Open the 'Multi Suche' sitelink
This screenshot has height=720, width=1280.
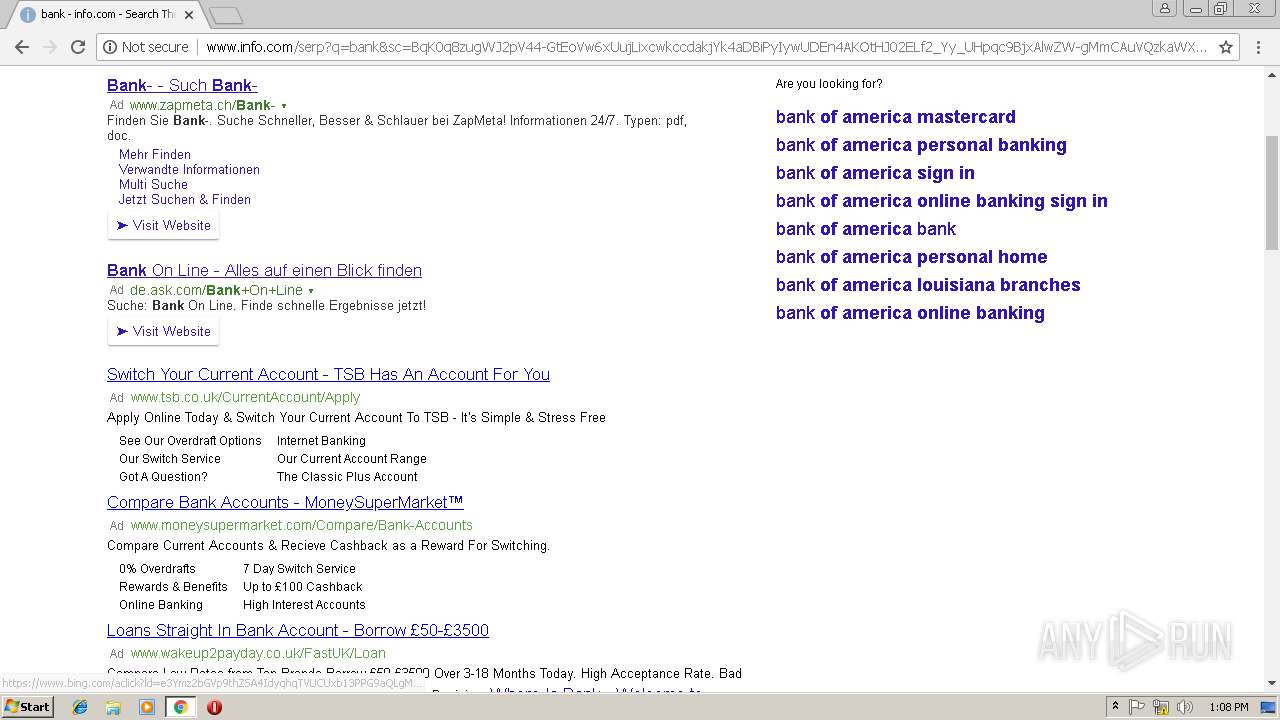pyautogui.click(x=153, y=185)
